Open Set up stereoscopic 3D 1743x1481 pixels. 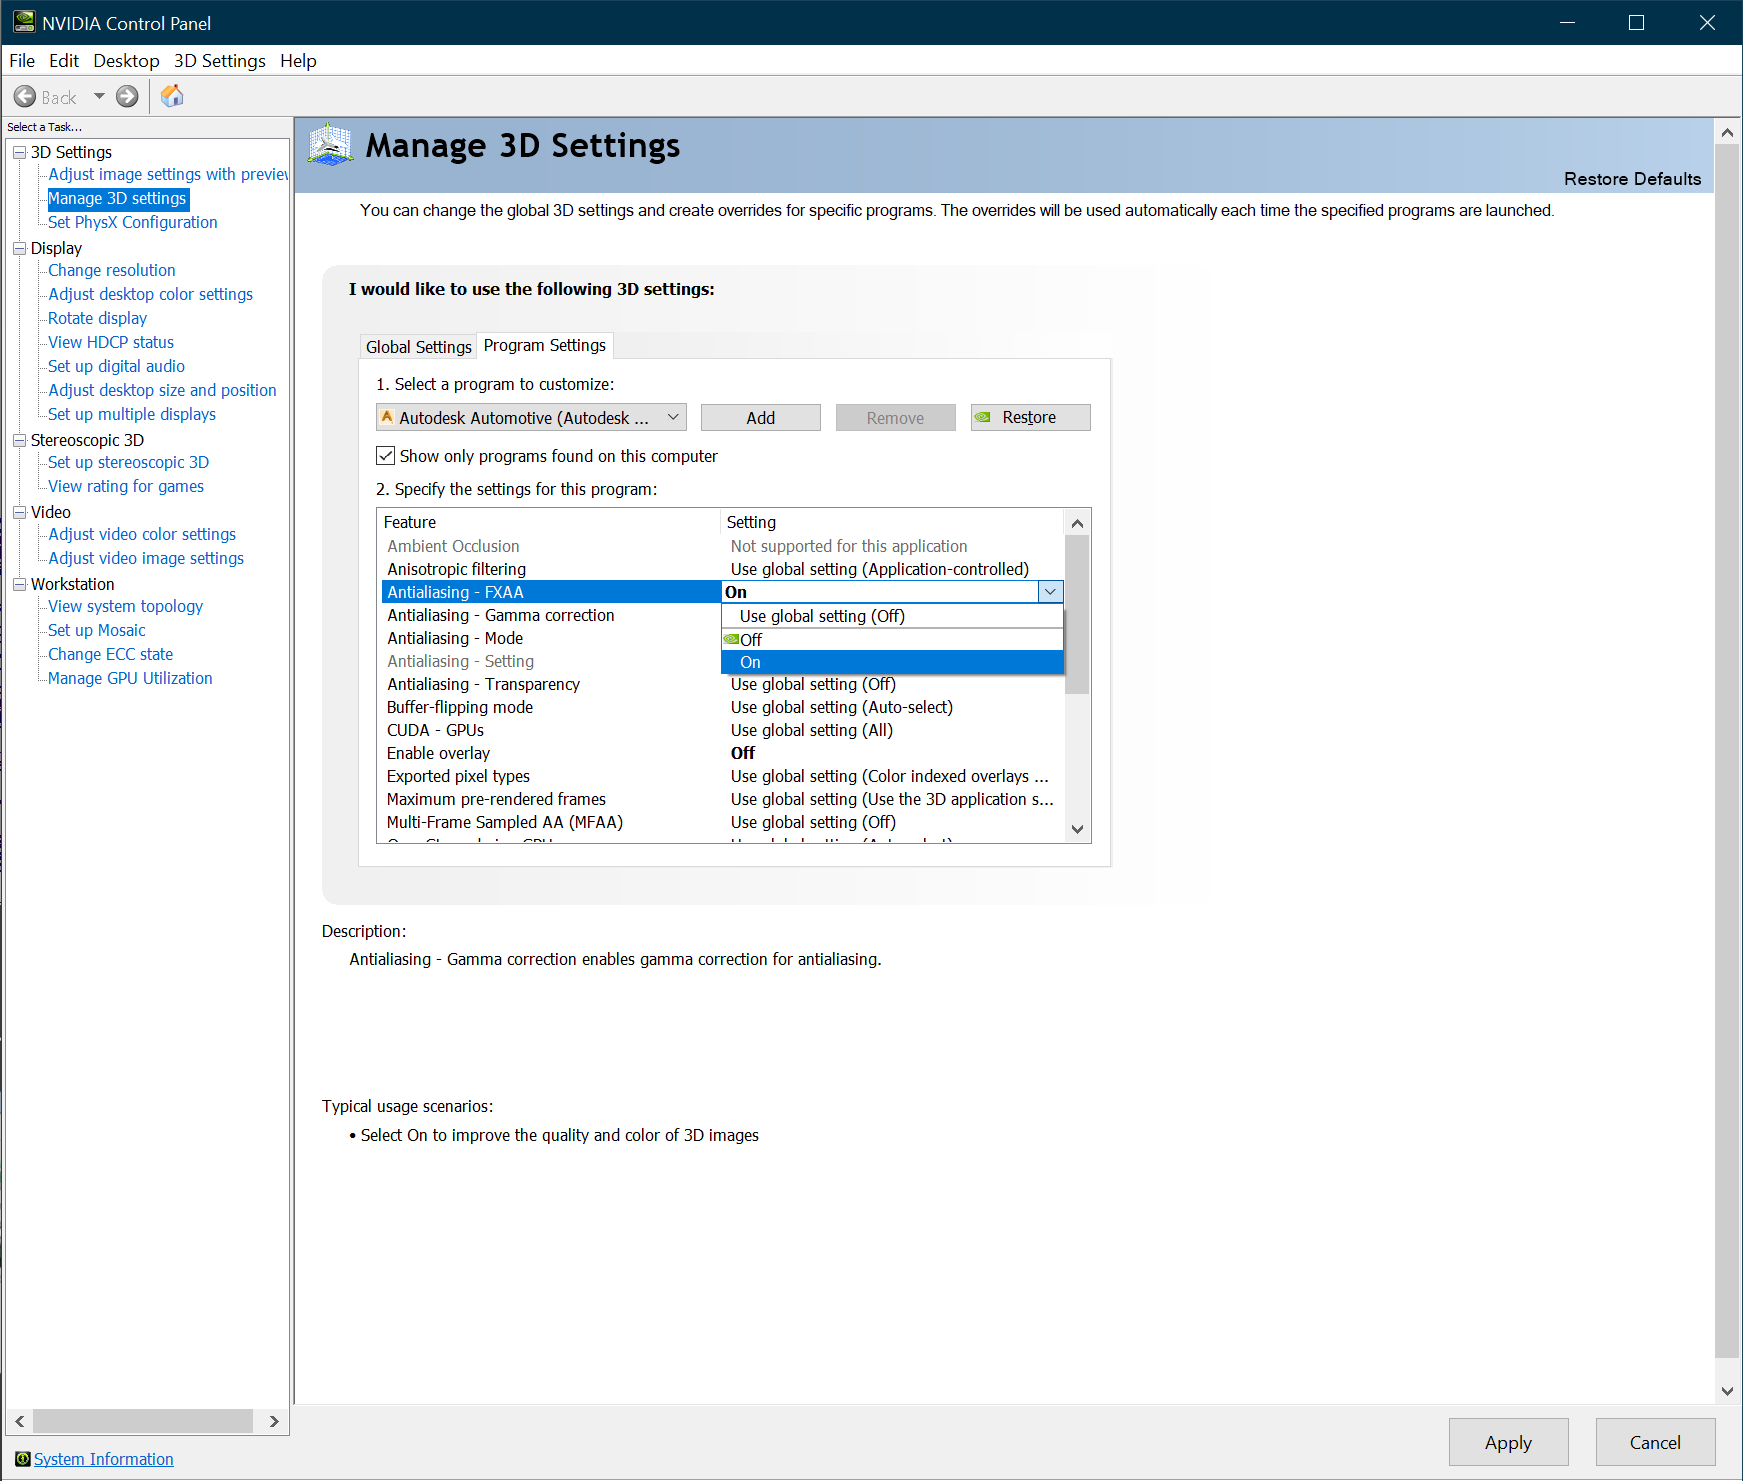[x=129, y=462]
